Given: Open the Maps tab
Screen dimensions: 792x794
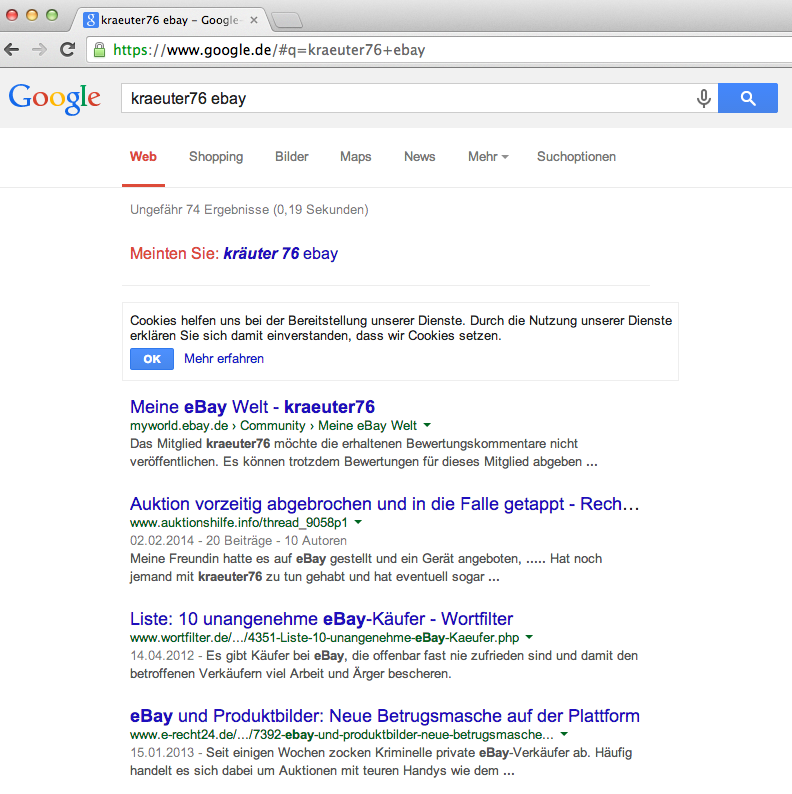Looking at the screenshot, I should [355, 157].
